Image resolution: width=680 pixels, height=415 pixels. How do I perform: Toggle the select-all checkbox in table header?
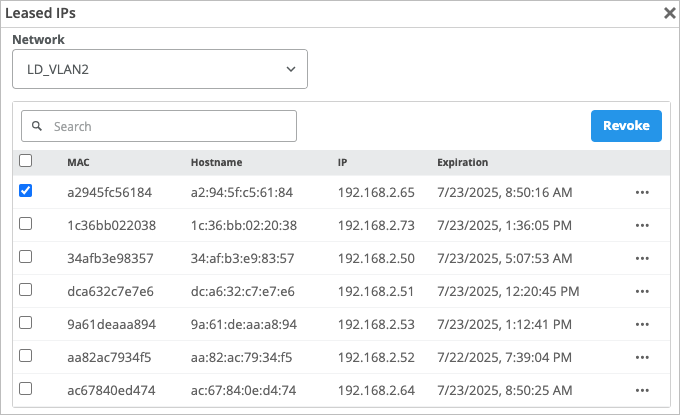26,161
